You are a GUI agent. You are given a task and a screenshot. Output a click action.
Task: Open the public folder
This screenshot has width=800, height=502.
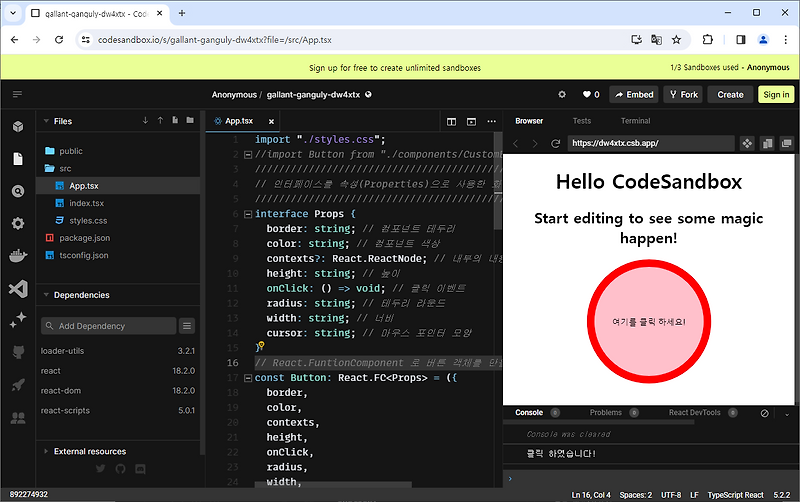(70, 151)
